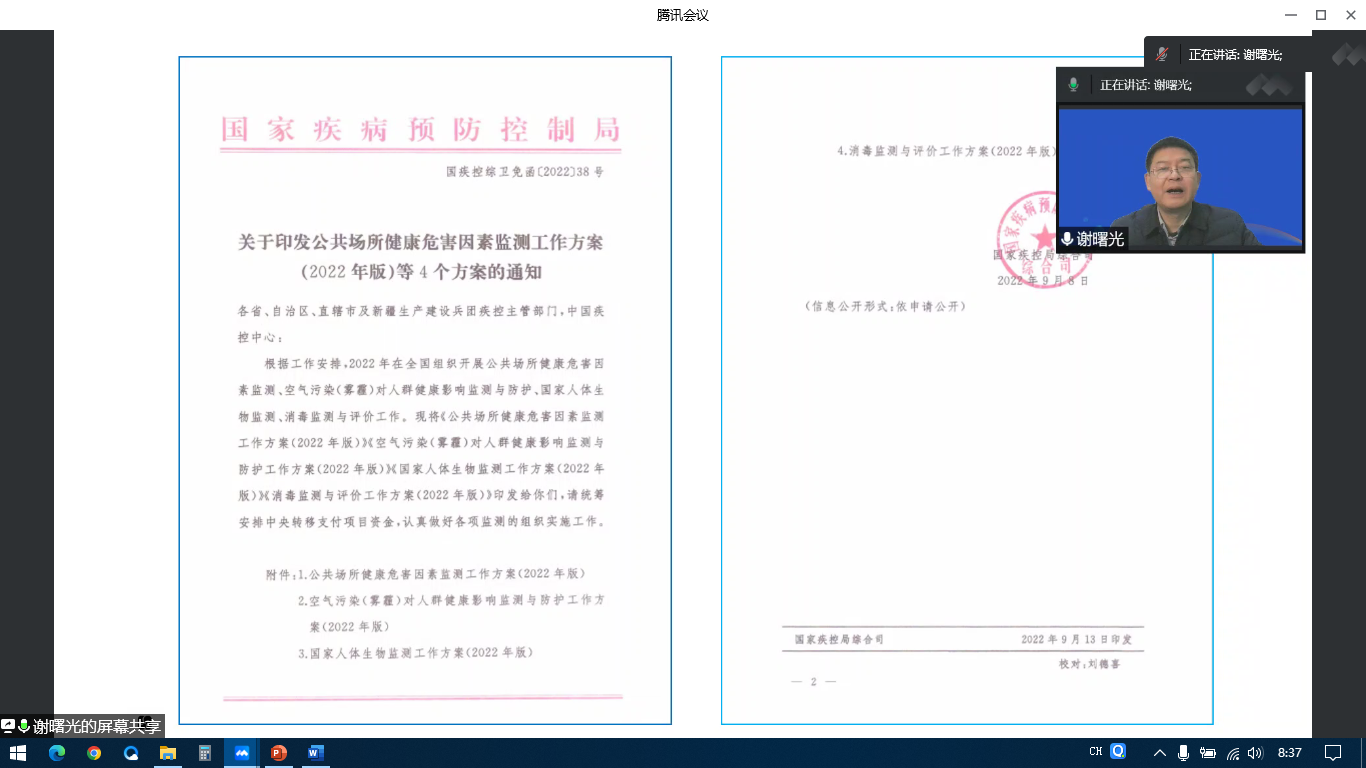
Task: Open the volume control in system tray
Action: click(x=1255, y=753)
